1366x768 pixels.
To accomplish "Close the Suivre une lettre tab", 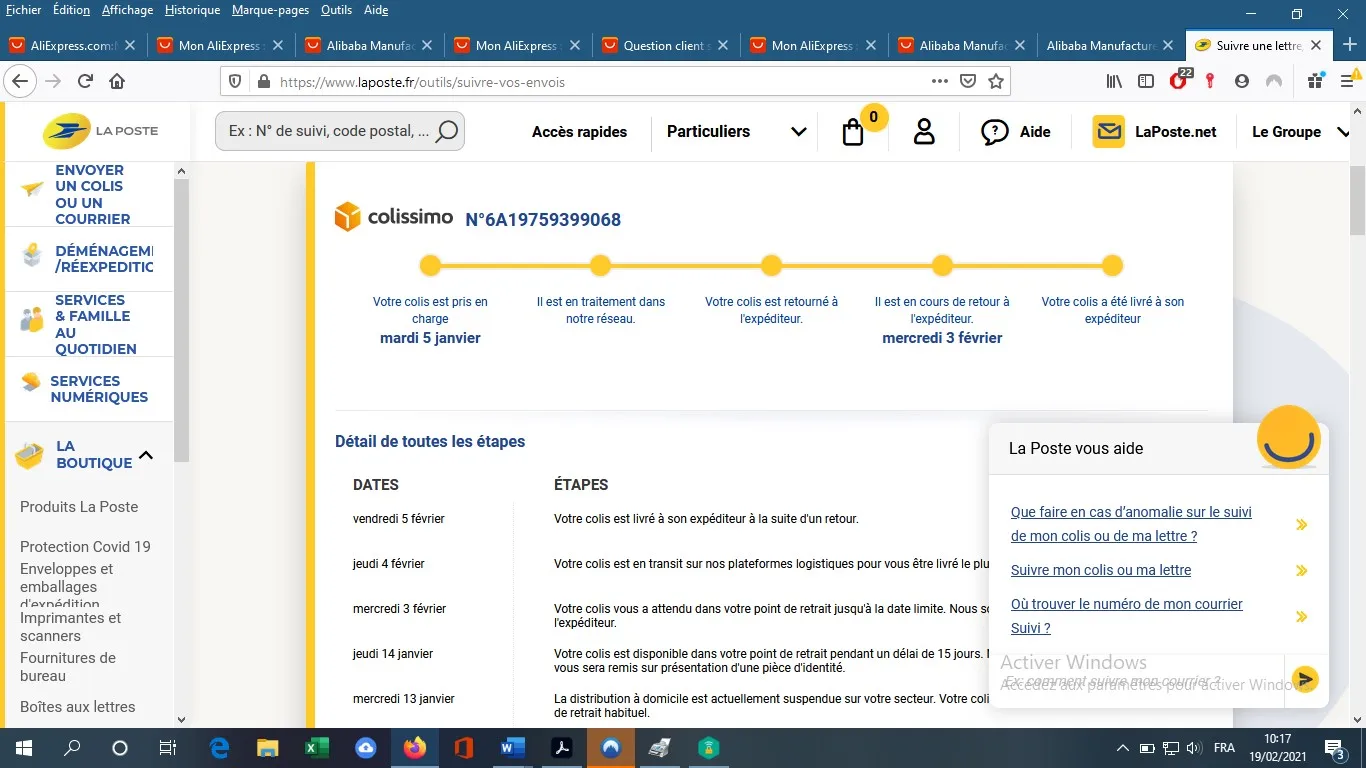I will 1316,45.
